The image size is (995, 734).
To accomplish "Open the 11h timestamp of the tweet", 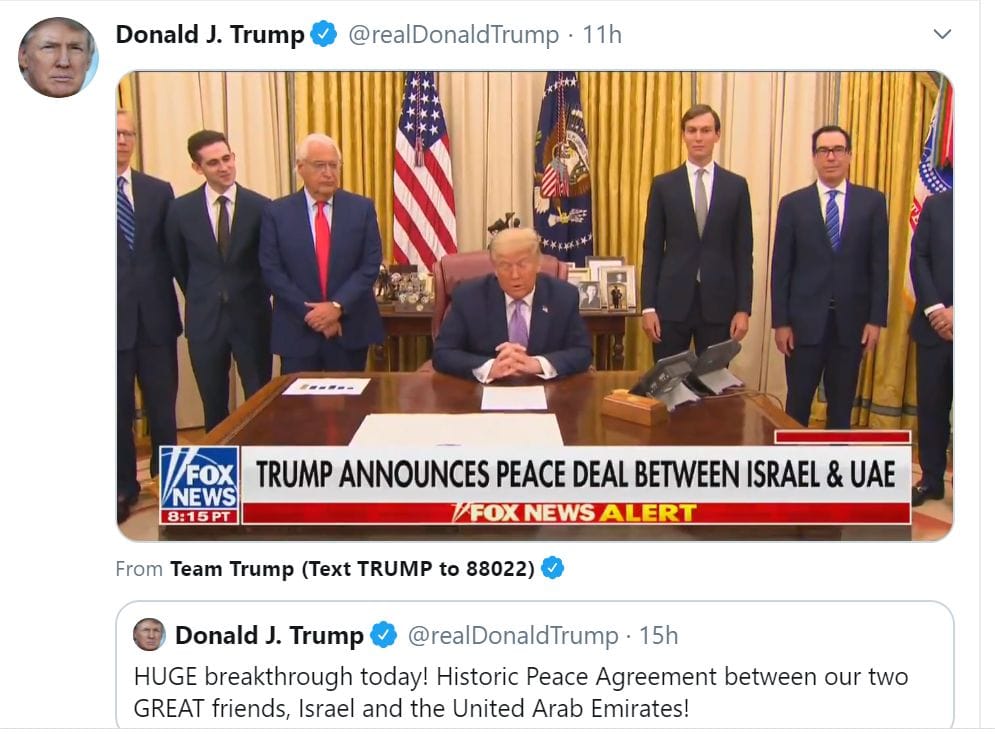I will tap(602, 34).
